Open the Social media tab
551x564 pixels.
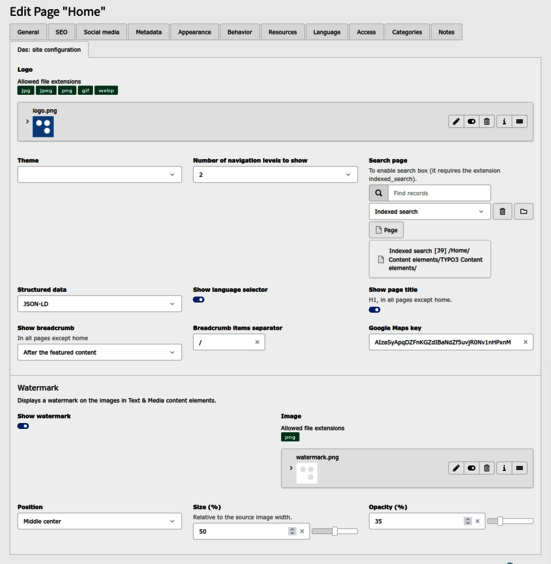click(x=101, y=32)
